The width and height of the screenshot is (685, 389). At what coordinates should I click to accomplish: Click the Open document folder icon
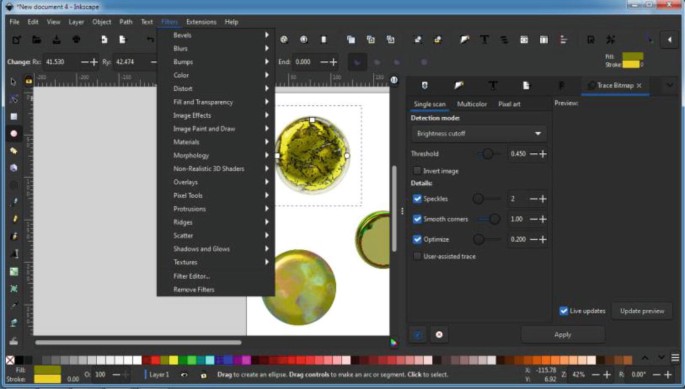pos(37,40)
